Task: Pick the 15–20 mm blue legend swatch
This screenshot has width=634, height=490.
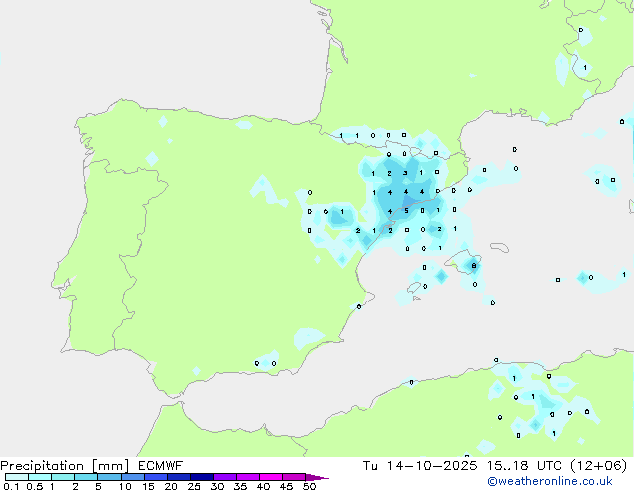Action: tap(158, 478)
